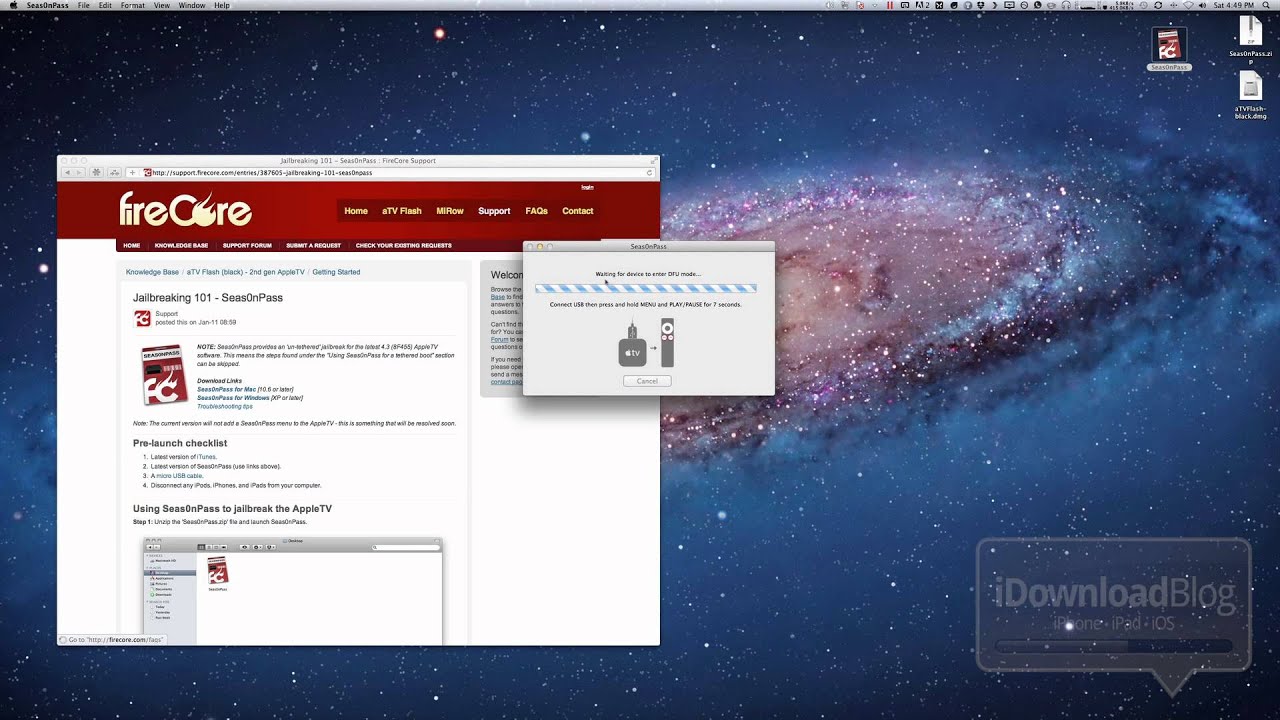
Task: Click the aTV Flash (black) breadcrumb
Action: click(245, 272)
